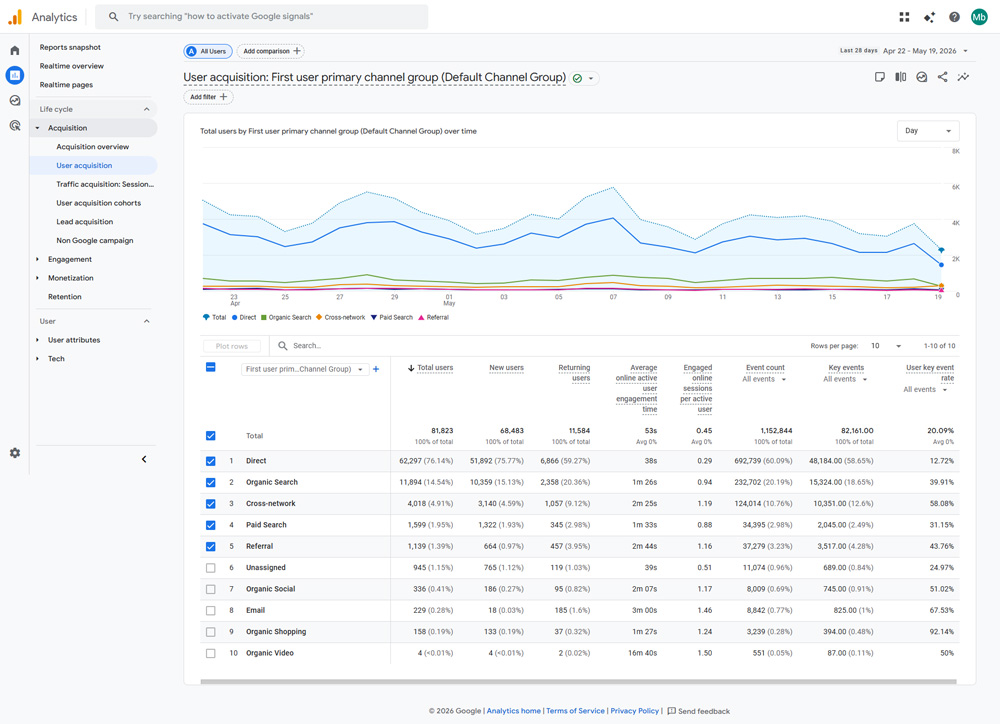
Task: Click the Total users sort arrow
Action: click(411, 368)
